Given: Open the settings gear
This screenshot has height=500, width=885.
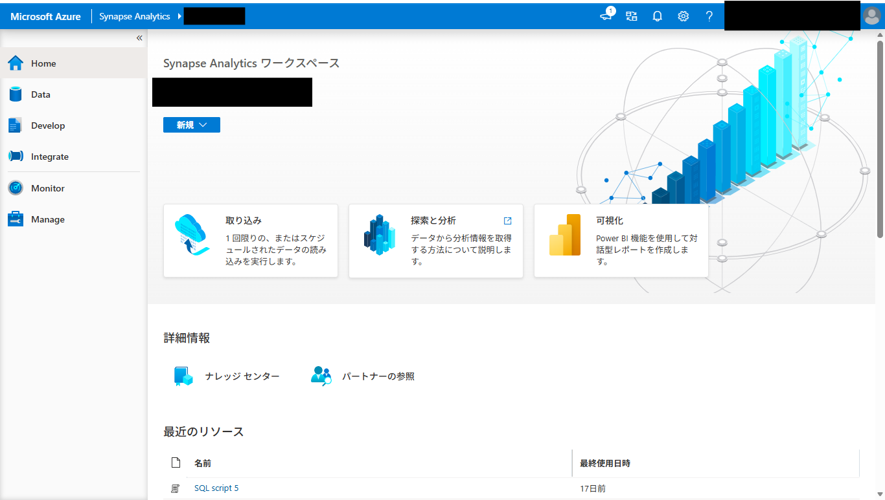Looking at the screenshot, I should (683, 16).
